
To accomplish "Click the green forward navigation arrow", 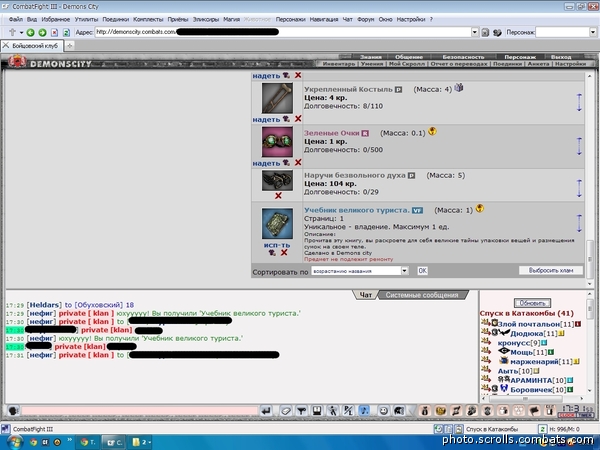I will pyautogui.click(x=42, y=33).
